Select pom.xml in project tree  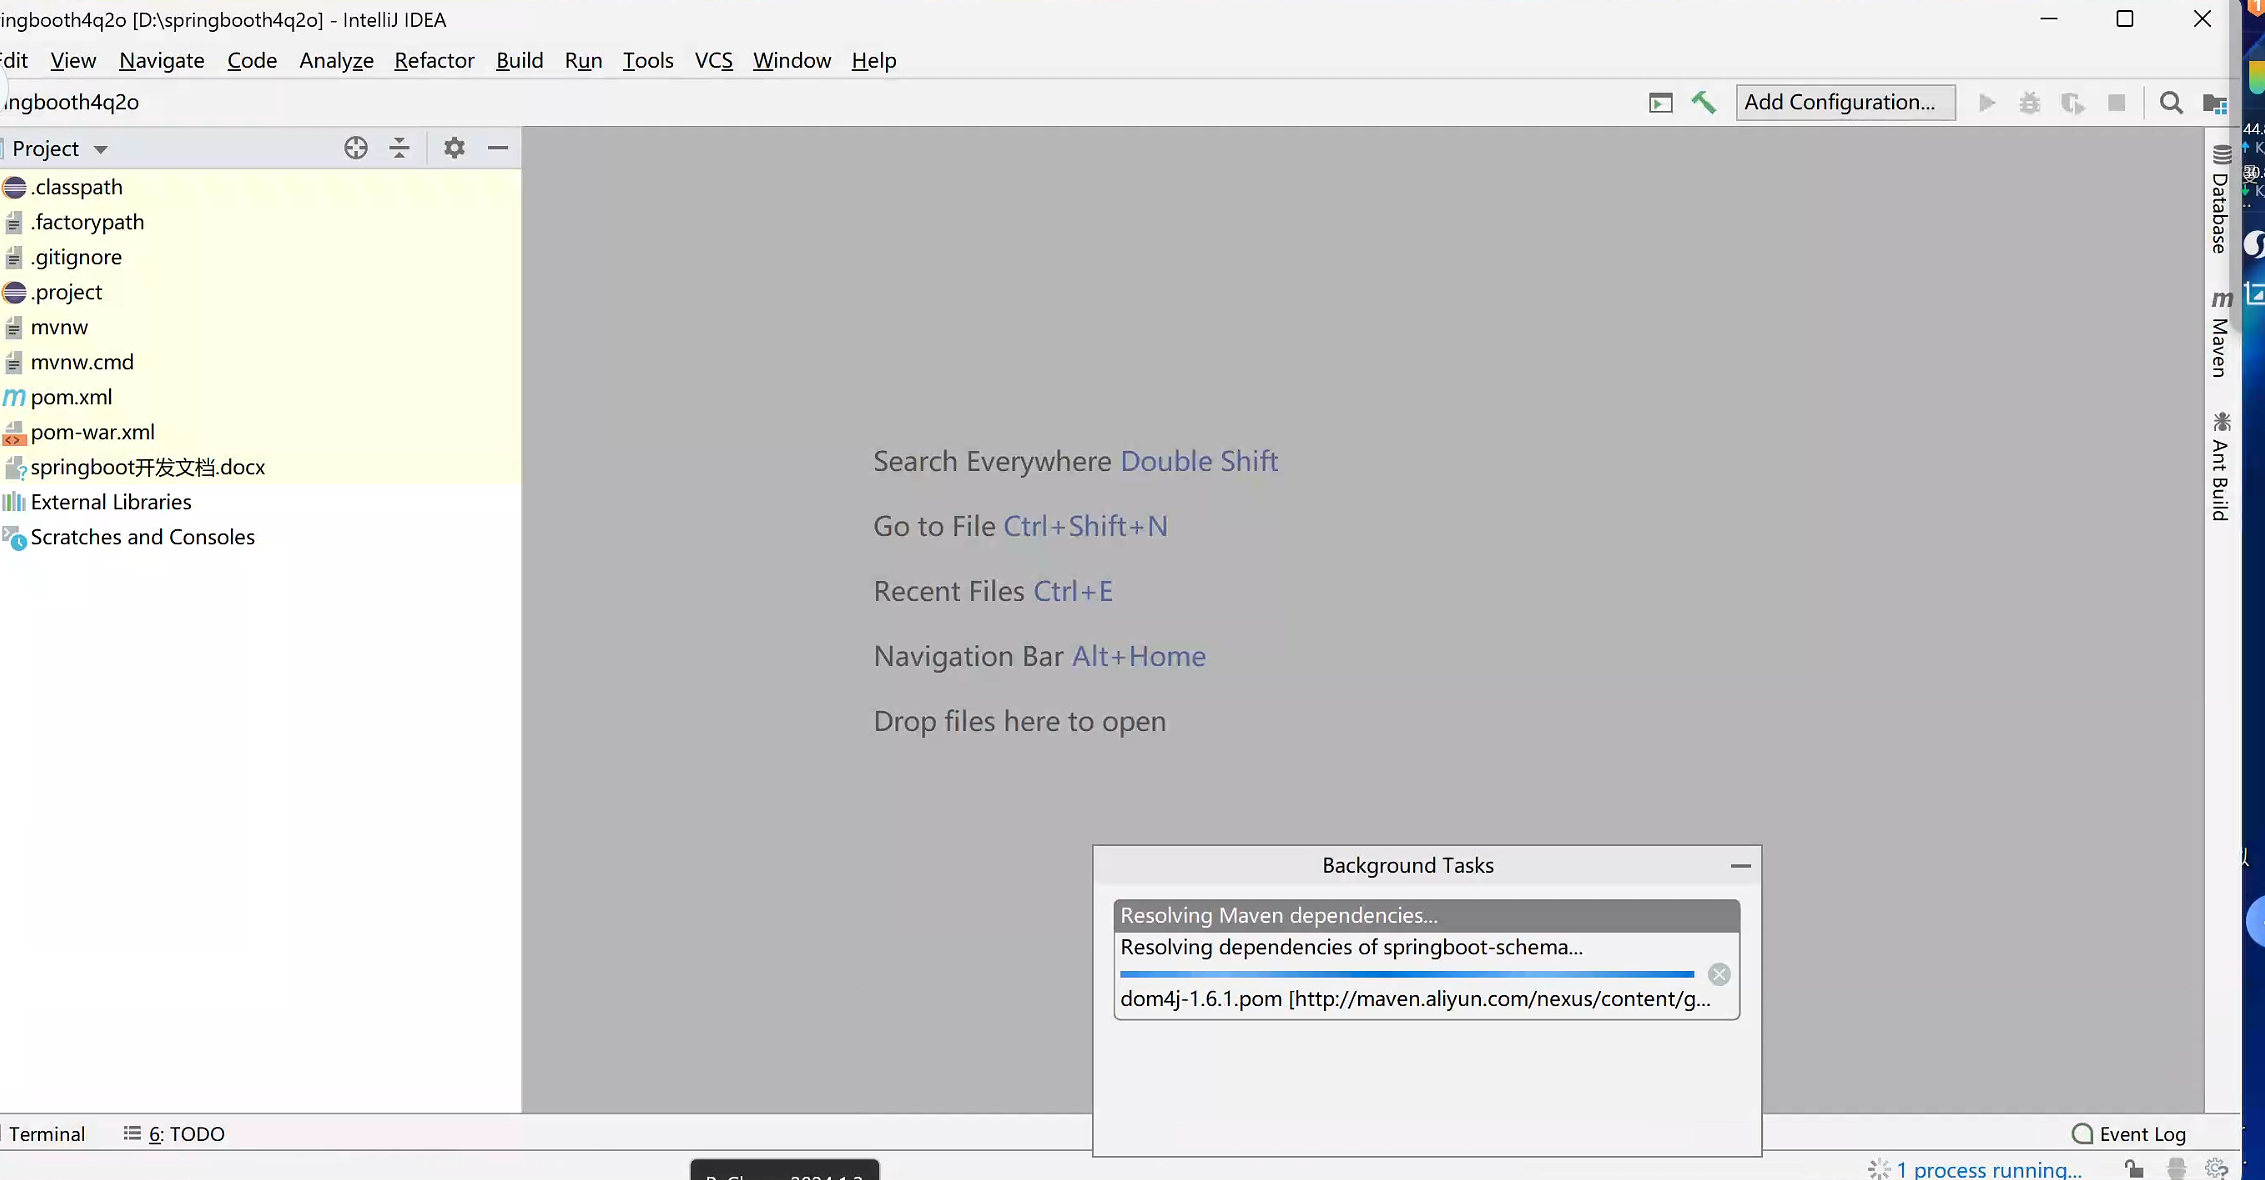click(x=260, y=397)
